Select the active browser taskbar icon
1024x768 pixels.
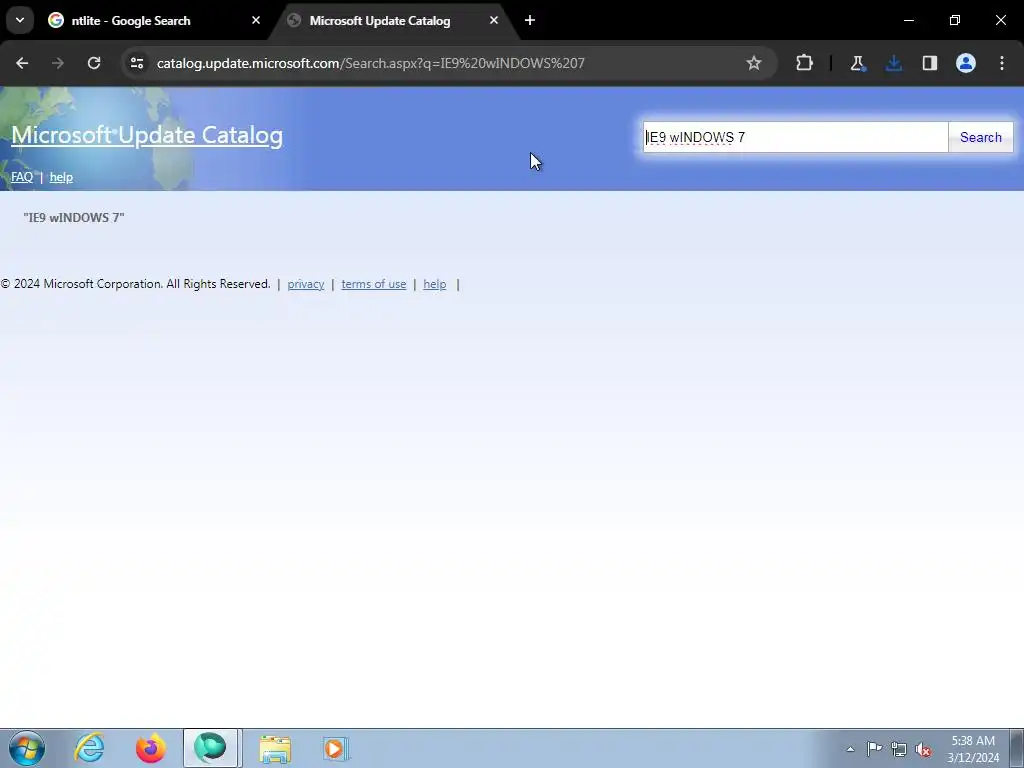210,748
